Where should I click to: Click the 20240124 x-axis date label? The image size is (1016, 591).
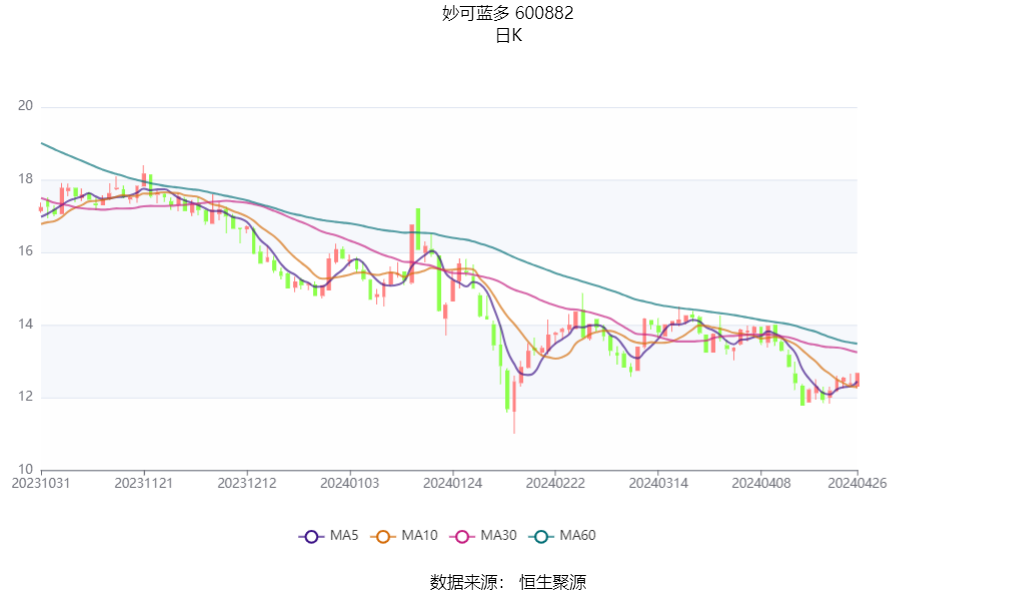[452, 483]
